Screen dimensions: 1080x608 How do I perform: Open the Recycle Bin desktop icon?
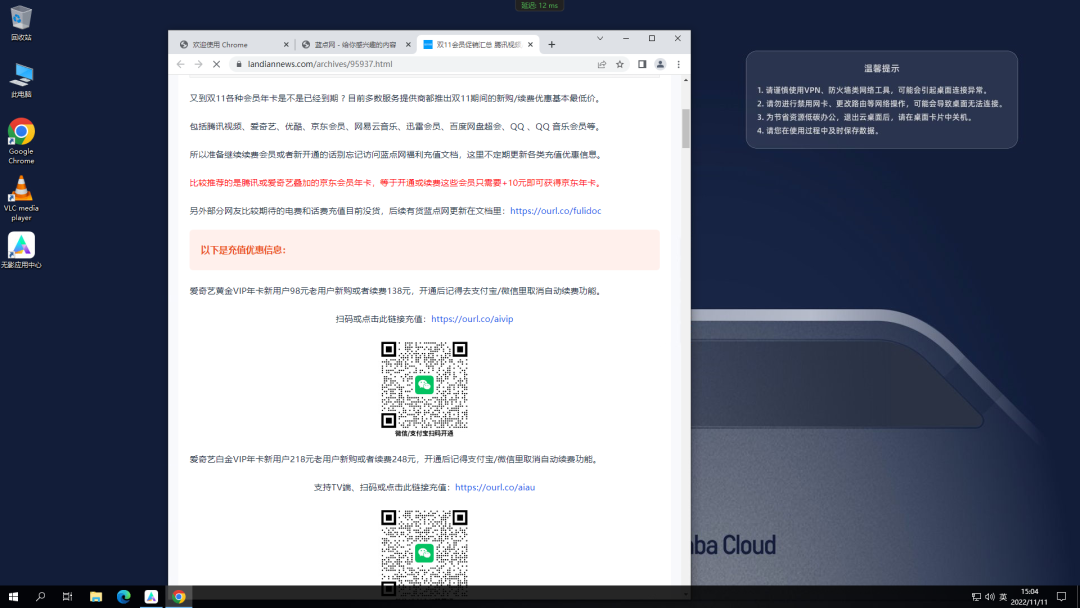click(21, 23)
